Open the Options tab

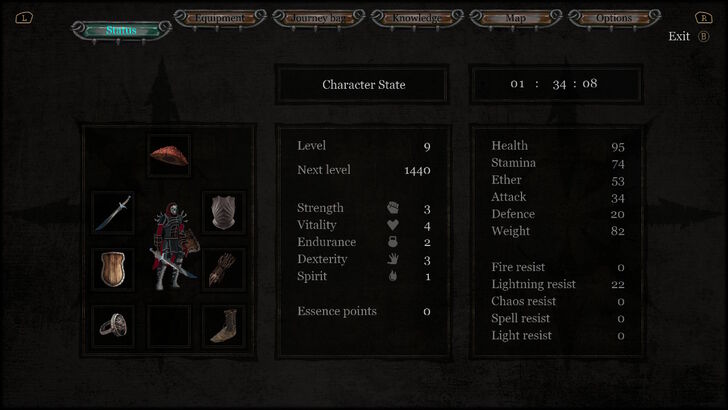(614, 18)
